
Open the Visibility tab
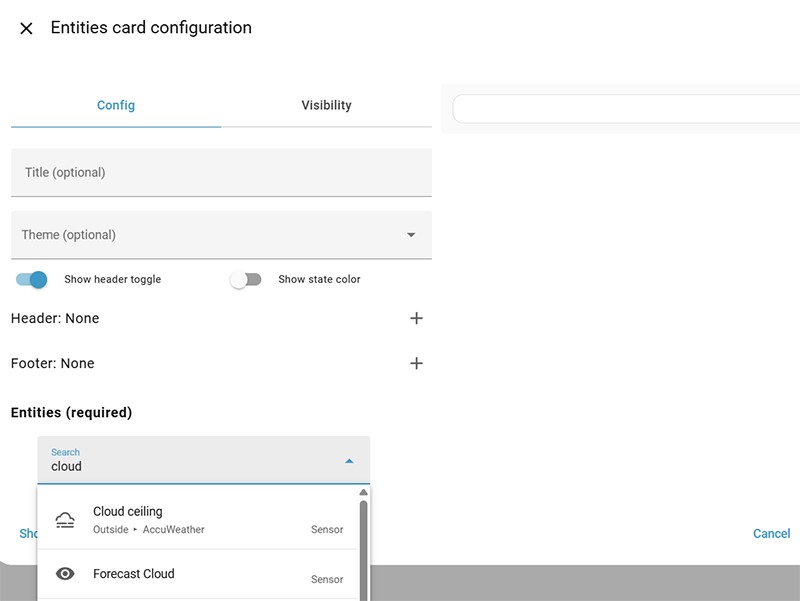(326, 105)
